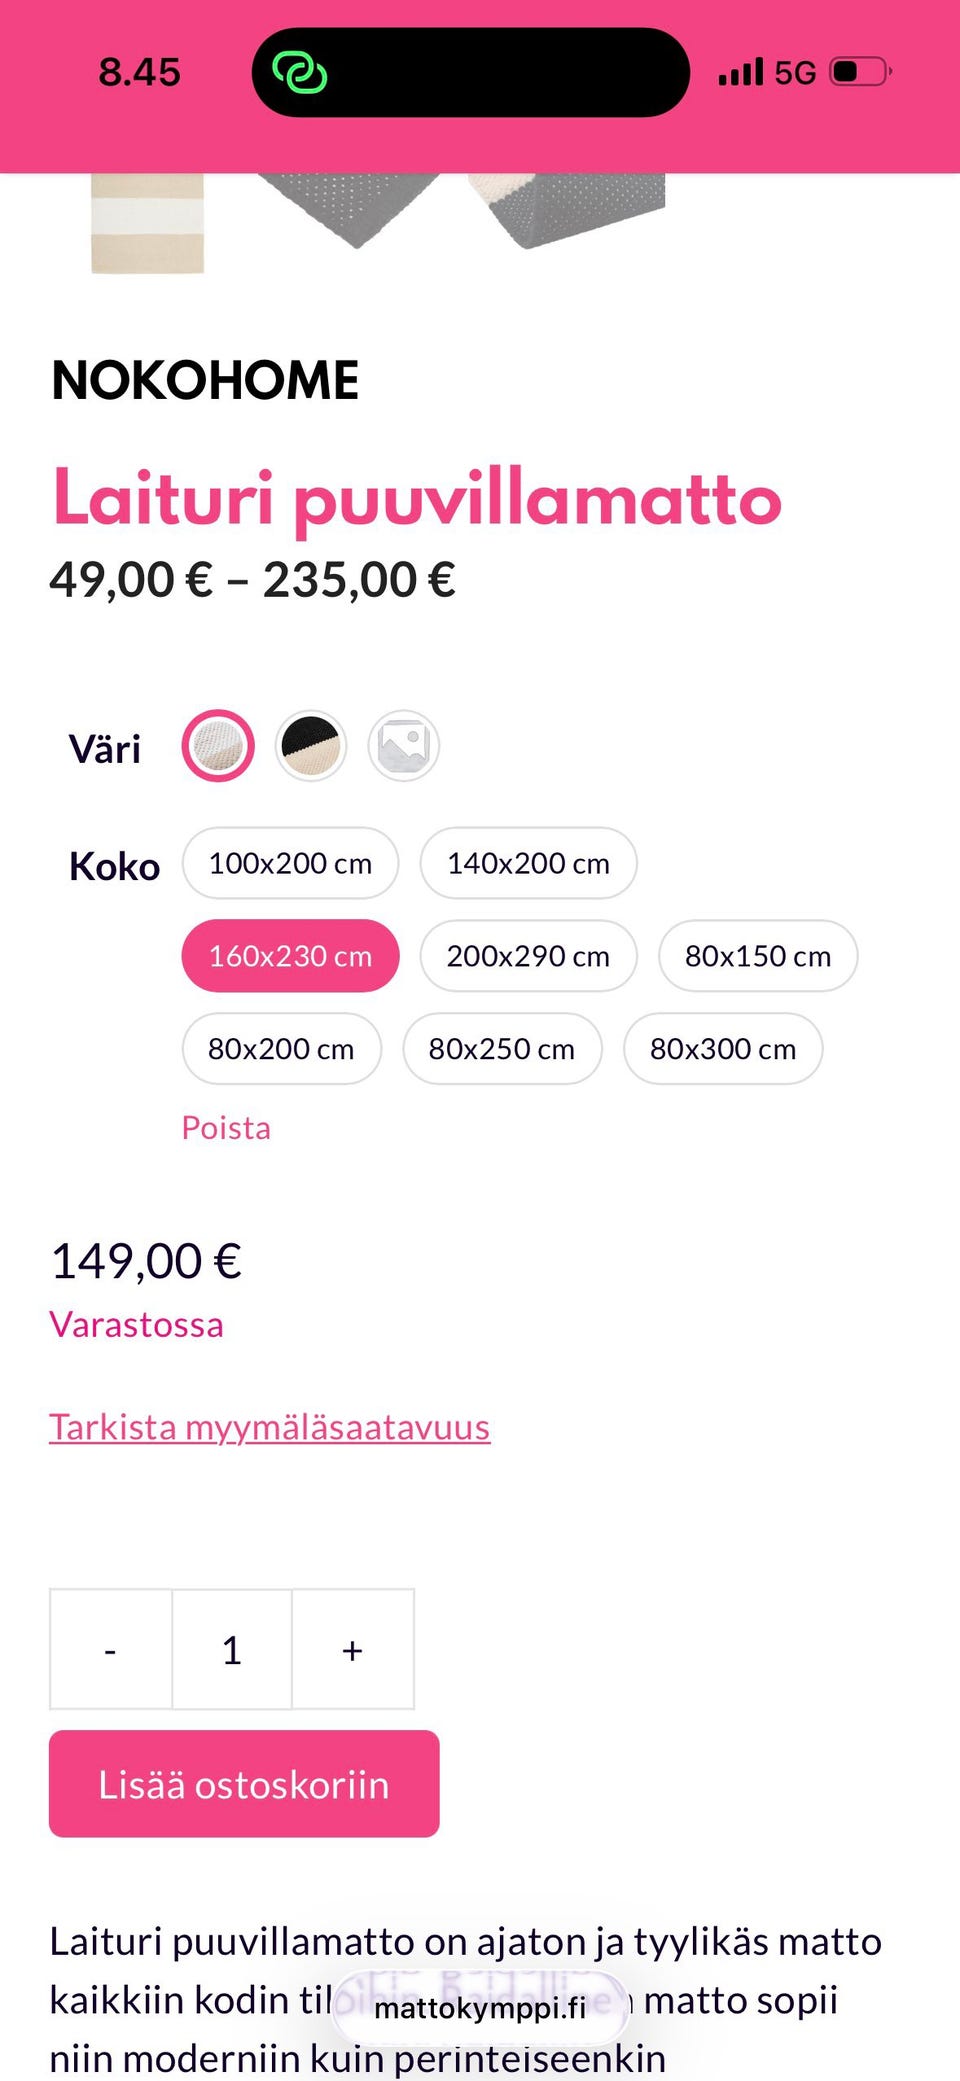Image resolution: width=960 pixels, height=2081 pixels.
Task: Decrease quantity with minus button
Action: (110, 1650)
